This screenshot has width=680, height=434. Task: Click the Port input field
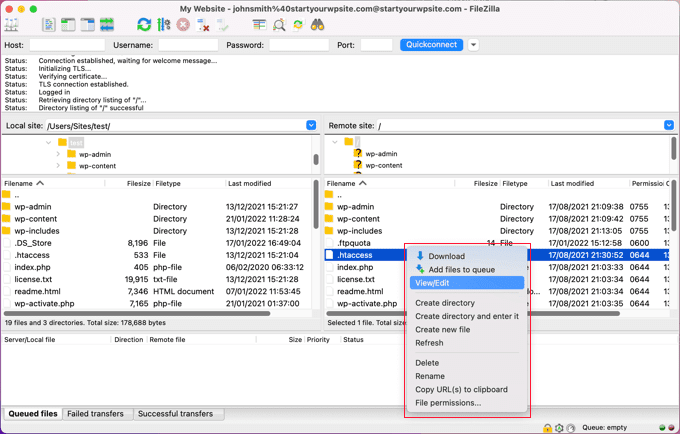point(376,45)
